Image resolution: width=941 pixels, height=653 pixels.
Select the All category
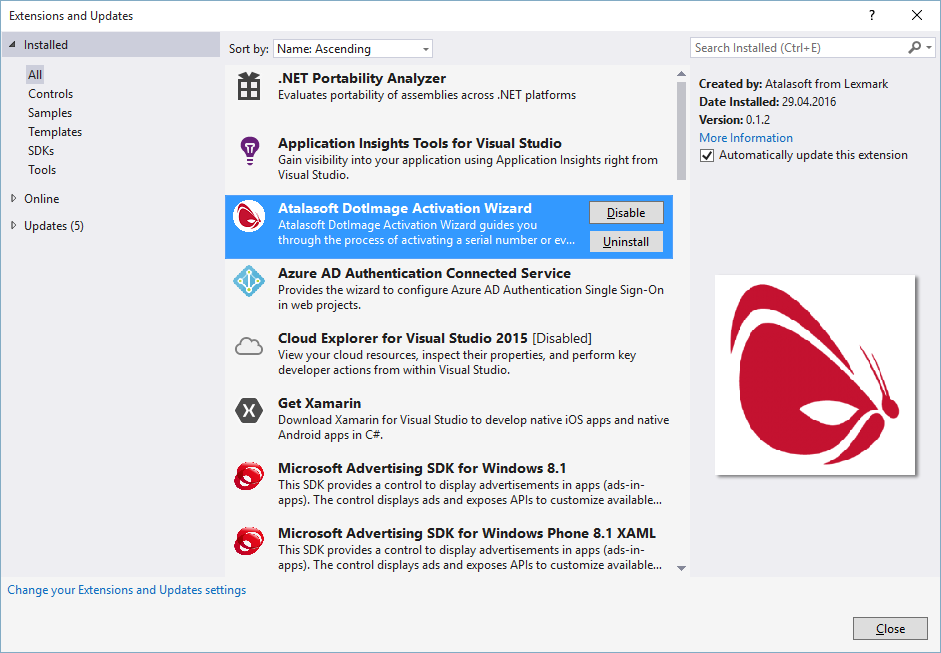click(x=35, y=74)
